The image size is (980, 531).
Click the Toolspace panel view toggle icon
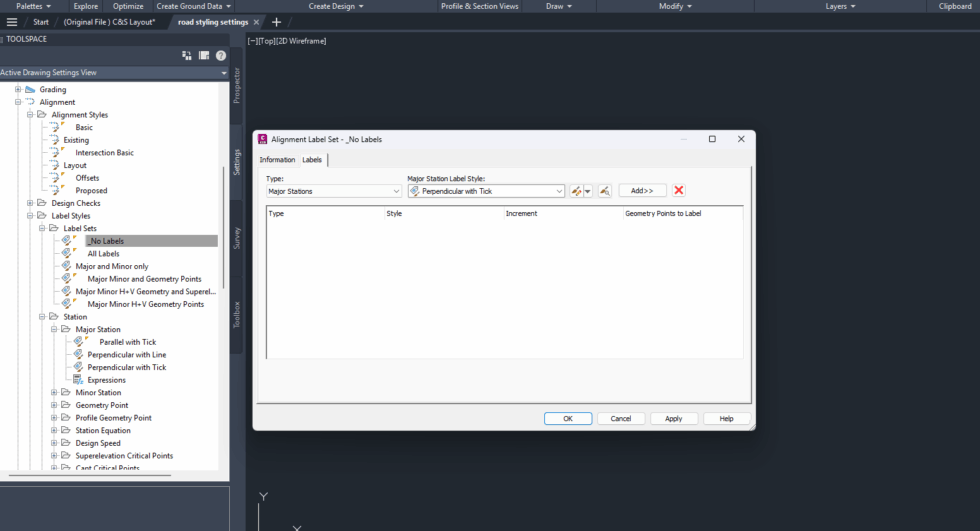tap(204, 56)
